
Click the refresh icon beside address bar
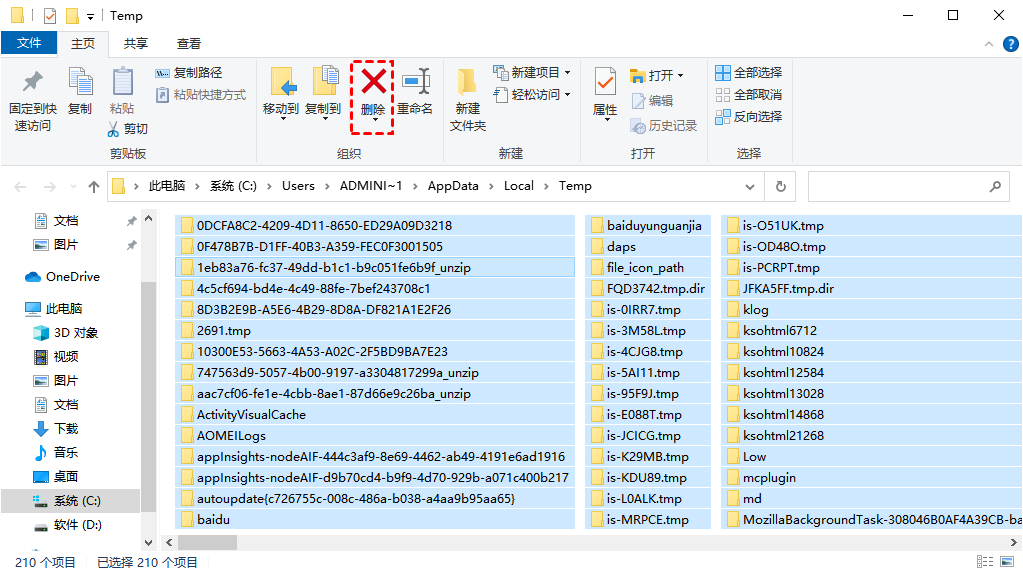[781, 186]
